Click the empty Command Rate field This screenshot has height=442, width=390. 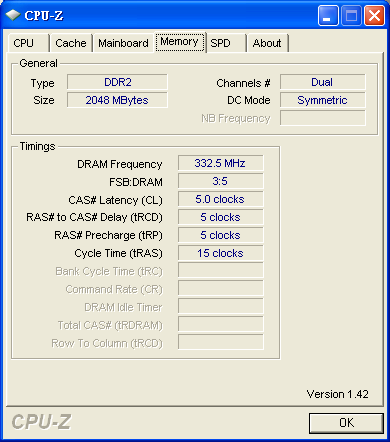click(x=220, y=288)
